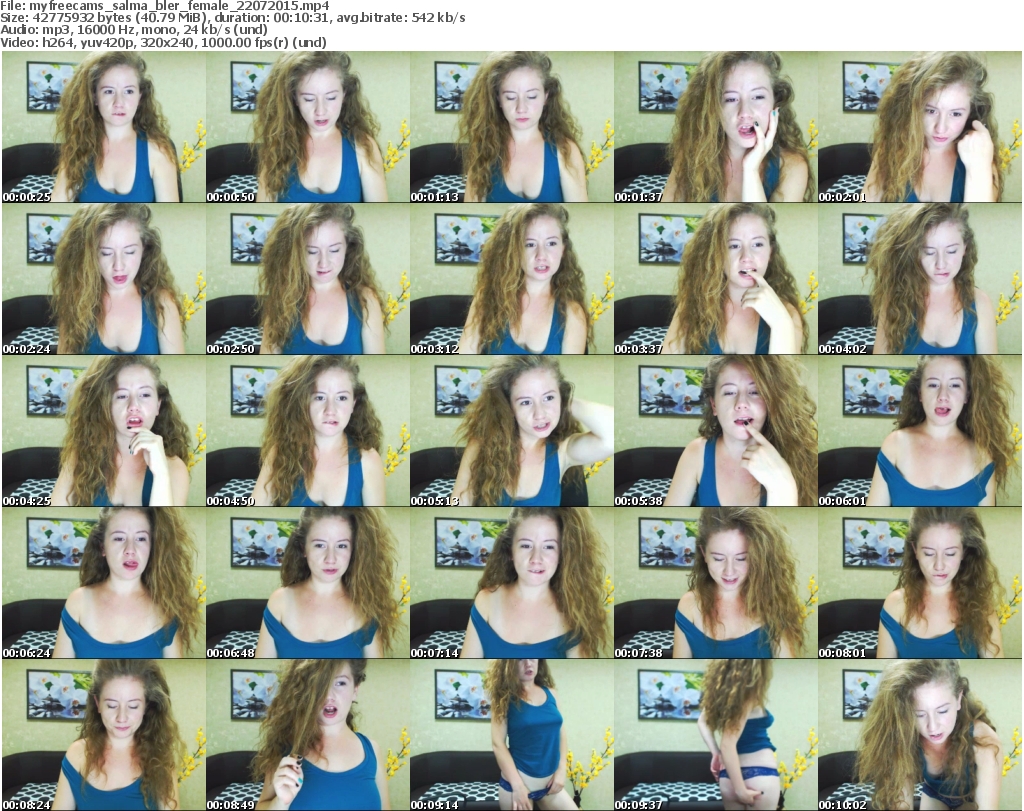Select the frame stamped 00:09:14
1024x811 pixels.
(x=511, y=735)
